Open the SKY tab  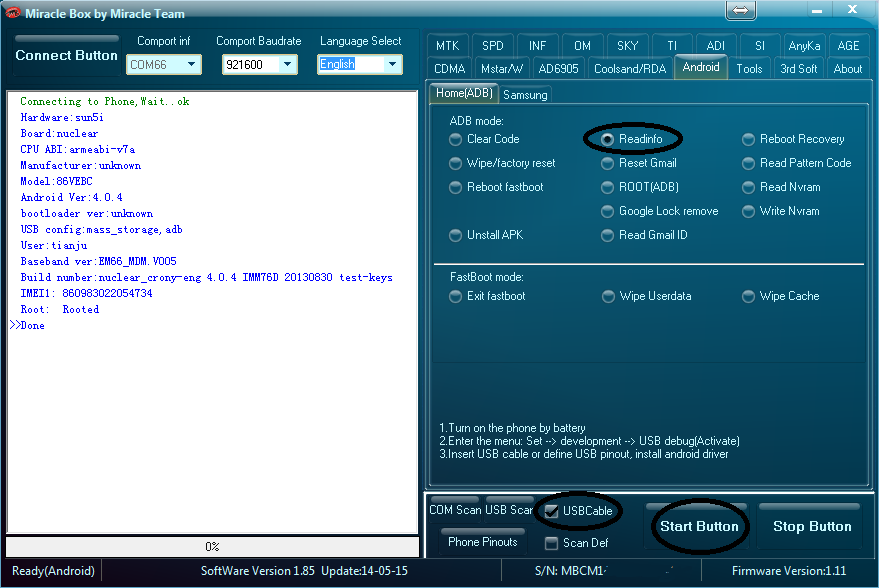(x=627, y=46)
